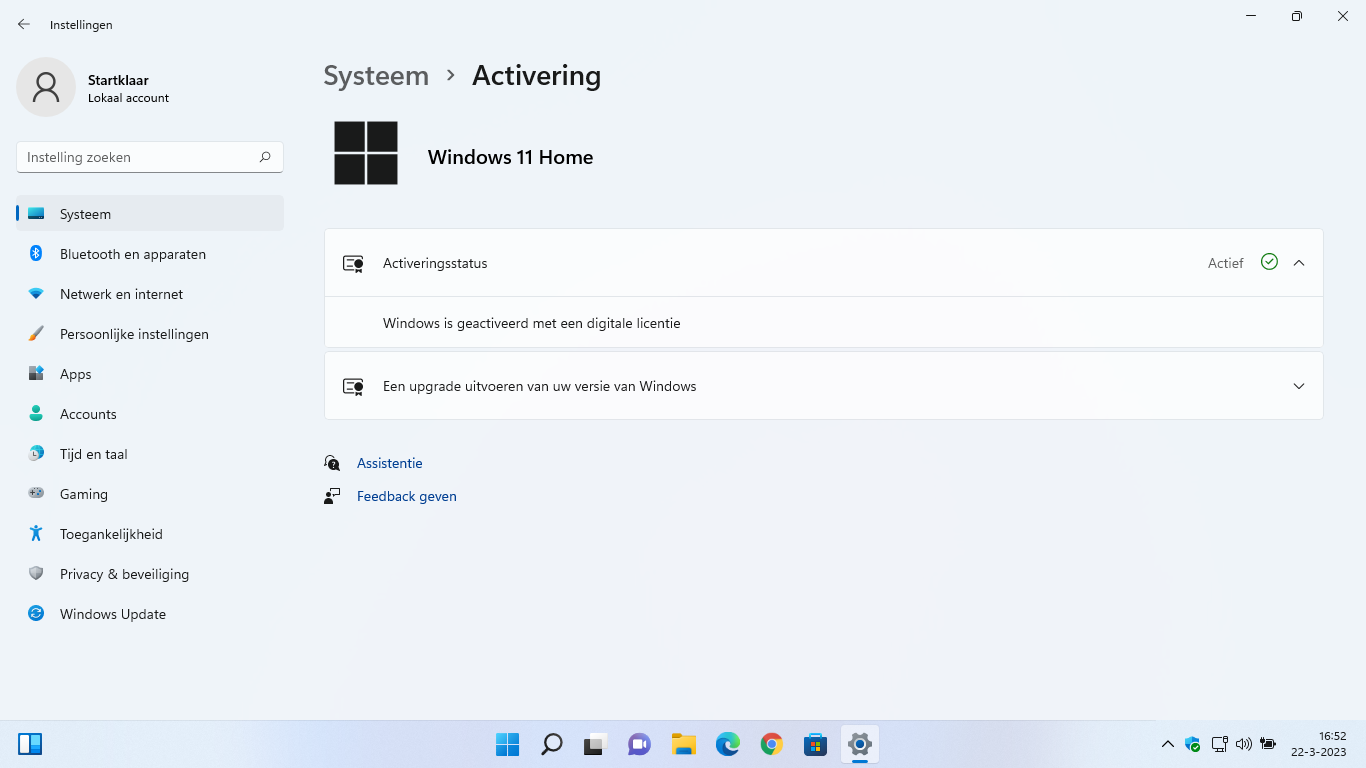The width and height of the screenshot is (1366, 768).
Task: Launch the Chat app from the taskbar
Action: [x=640, y=745]
